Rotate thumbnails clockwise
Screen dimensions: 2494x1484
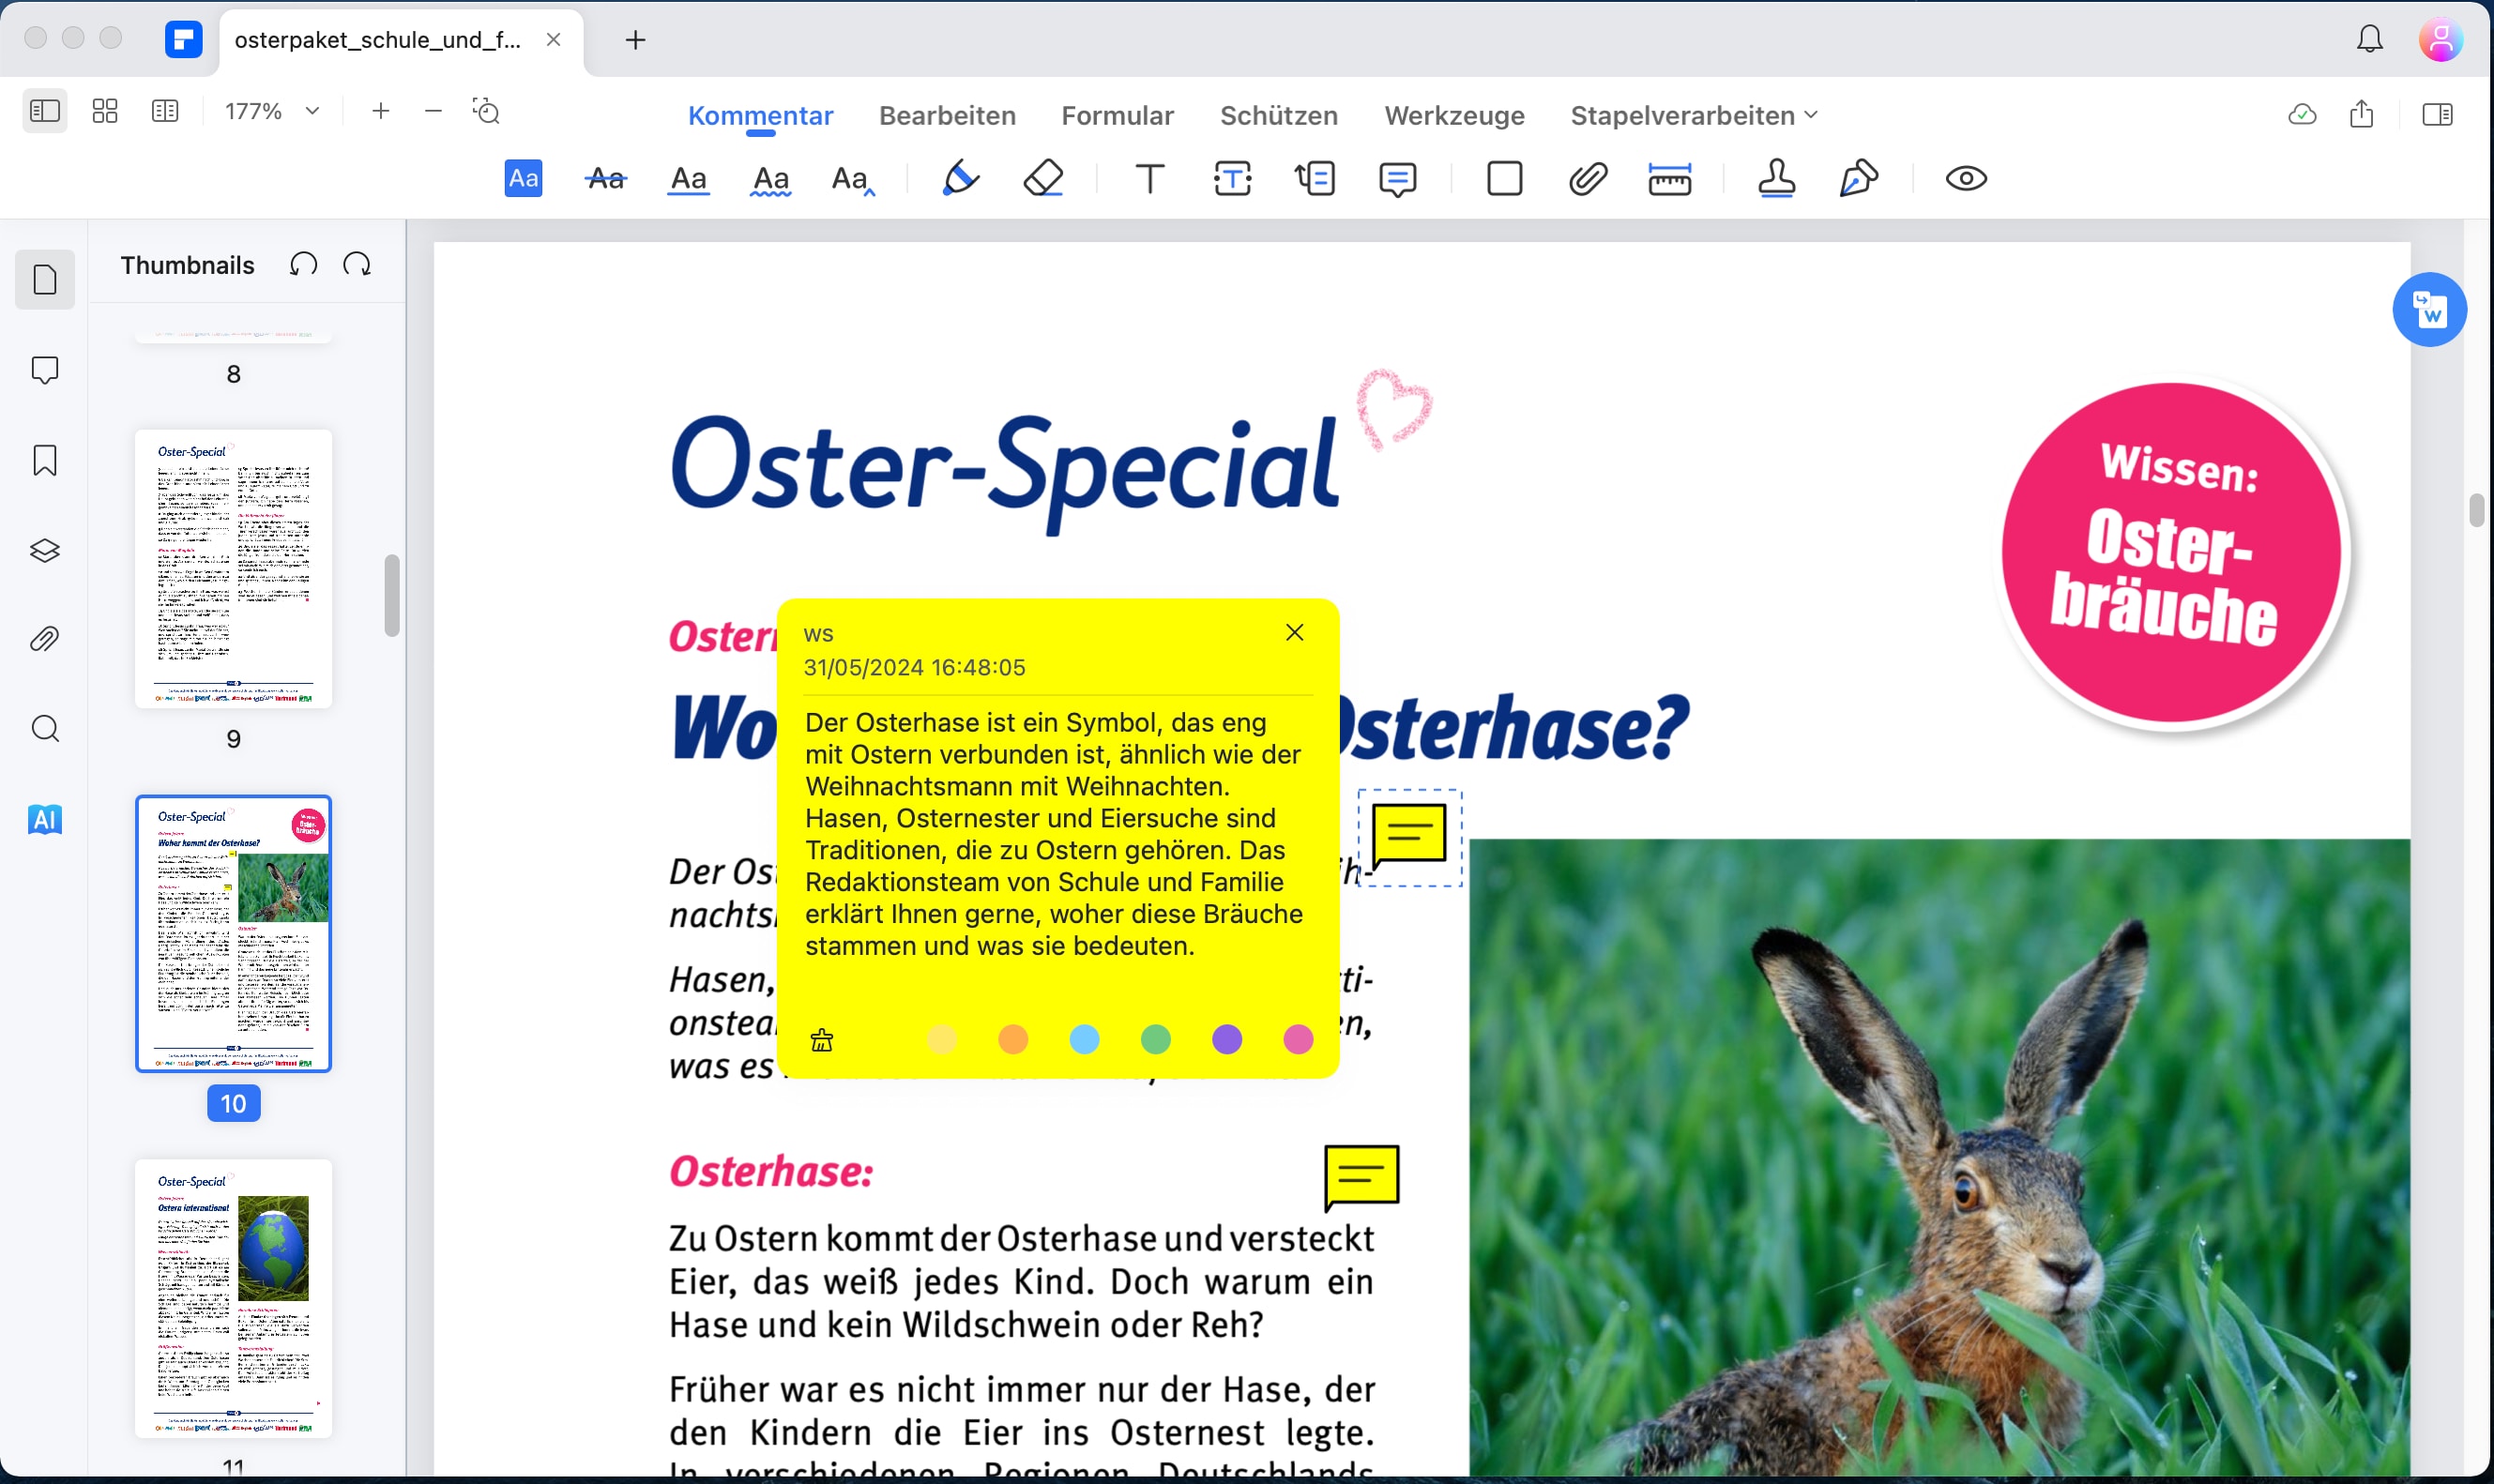(357, 265)
